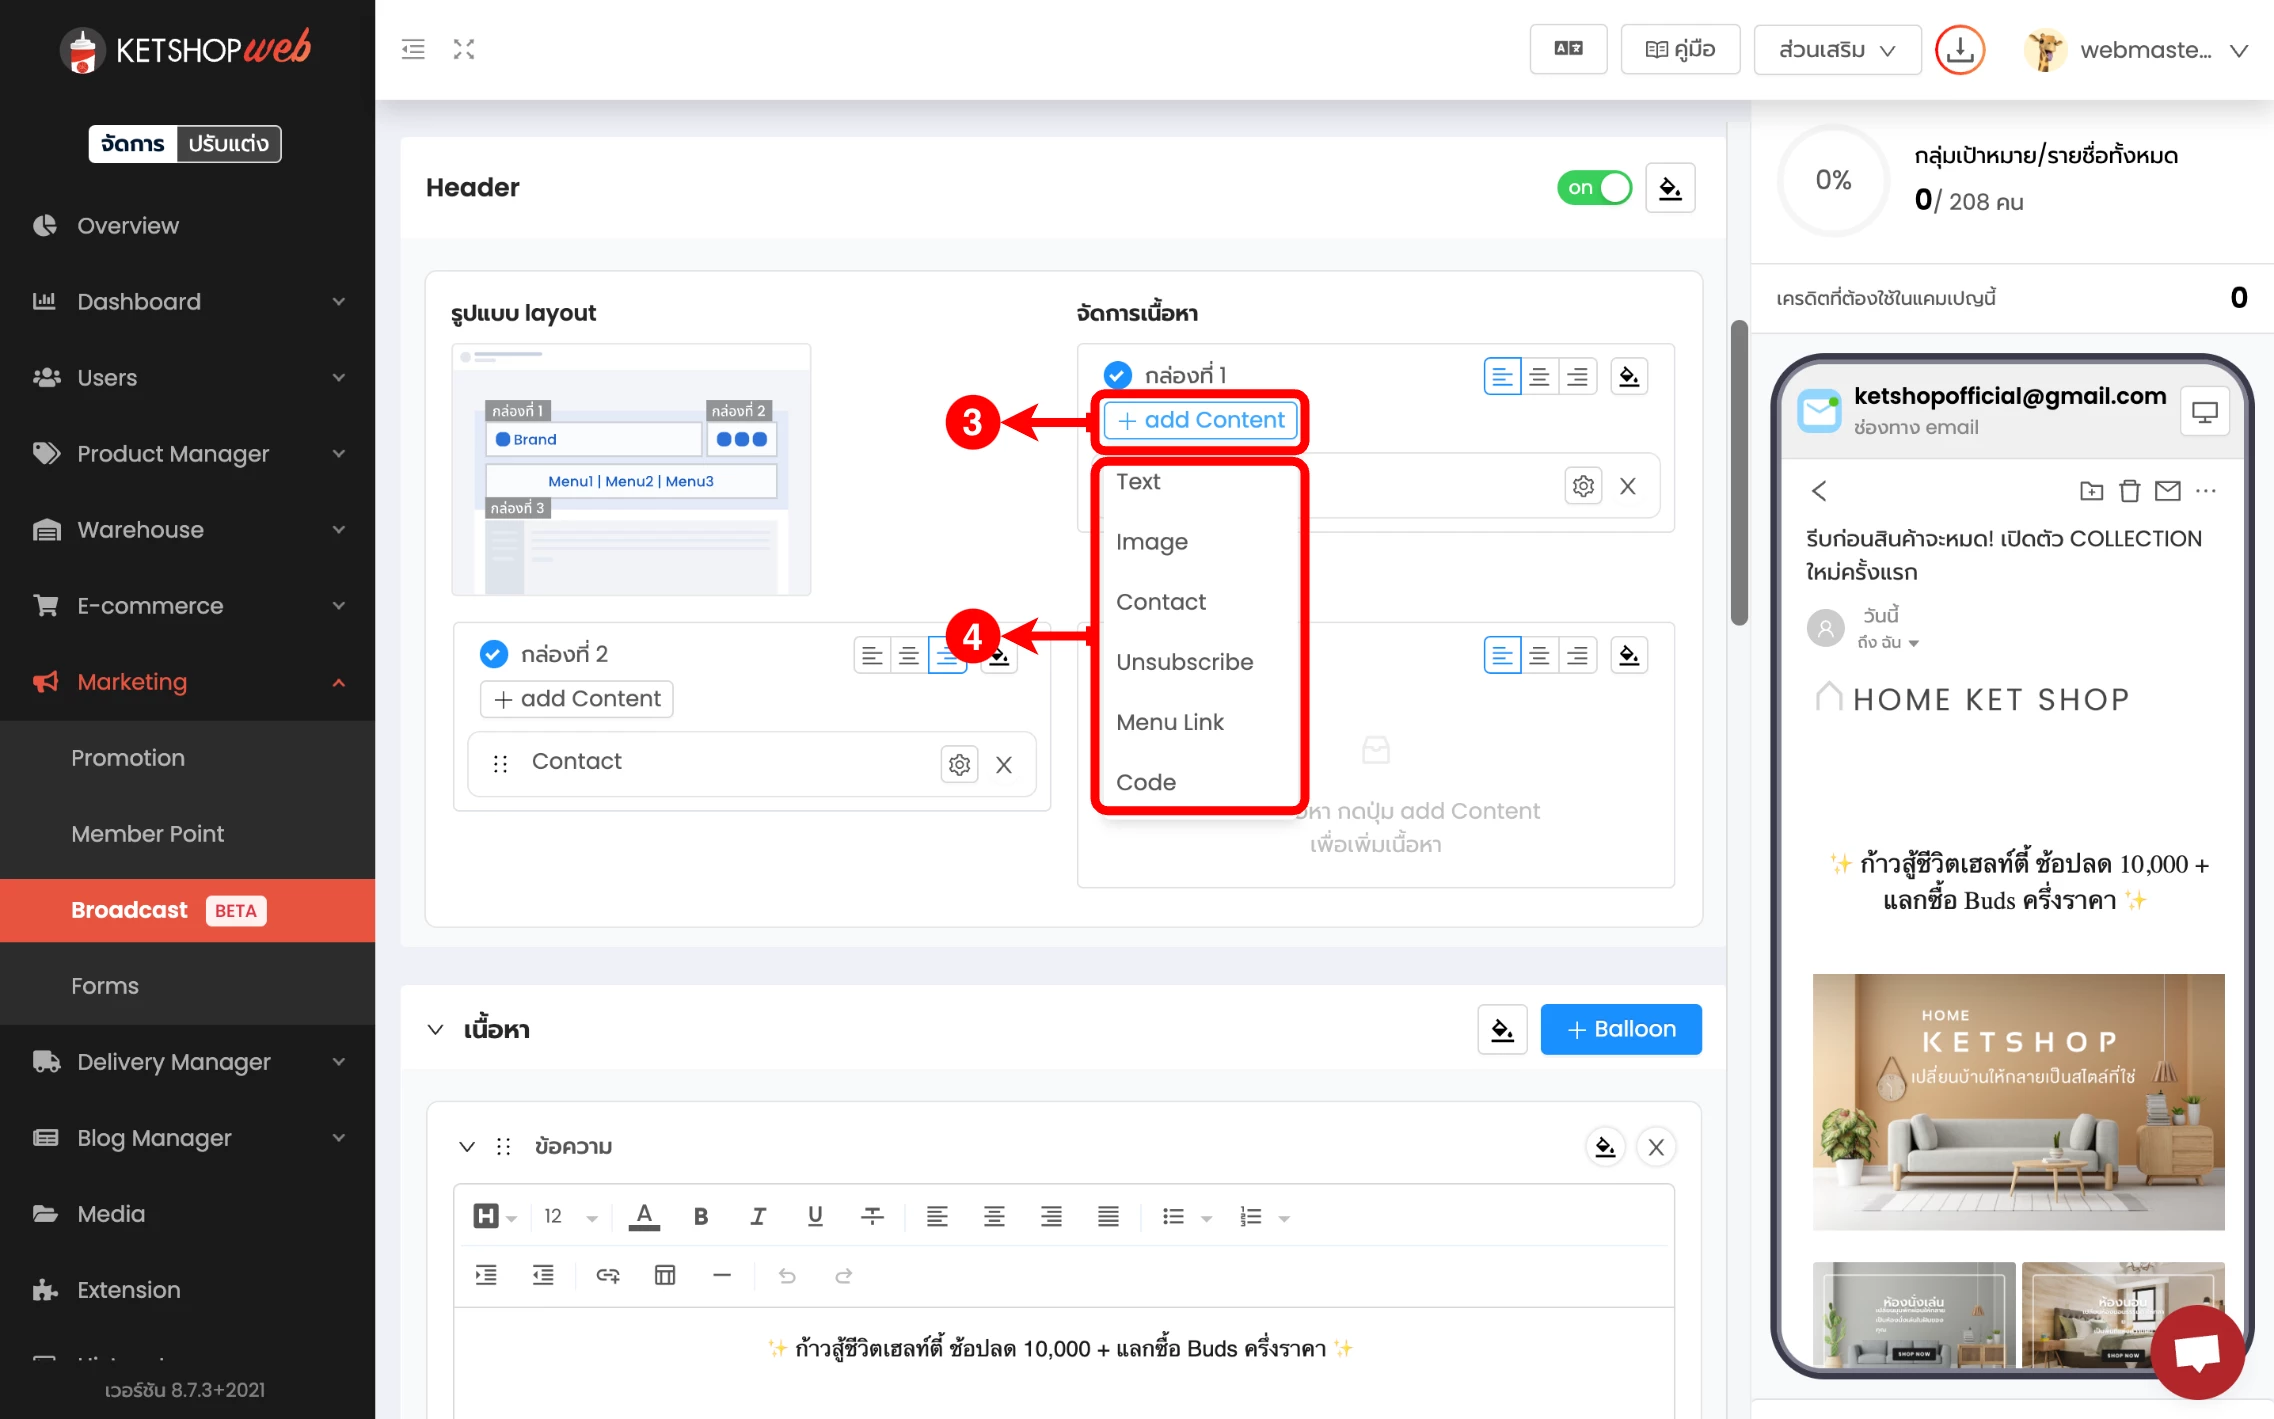Uncheck the กล่องที่ 2 checkbox
Viewport: 2274px width, 1419px height.
click(494, 654)
